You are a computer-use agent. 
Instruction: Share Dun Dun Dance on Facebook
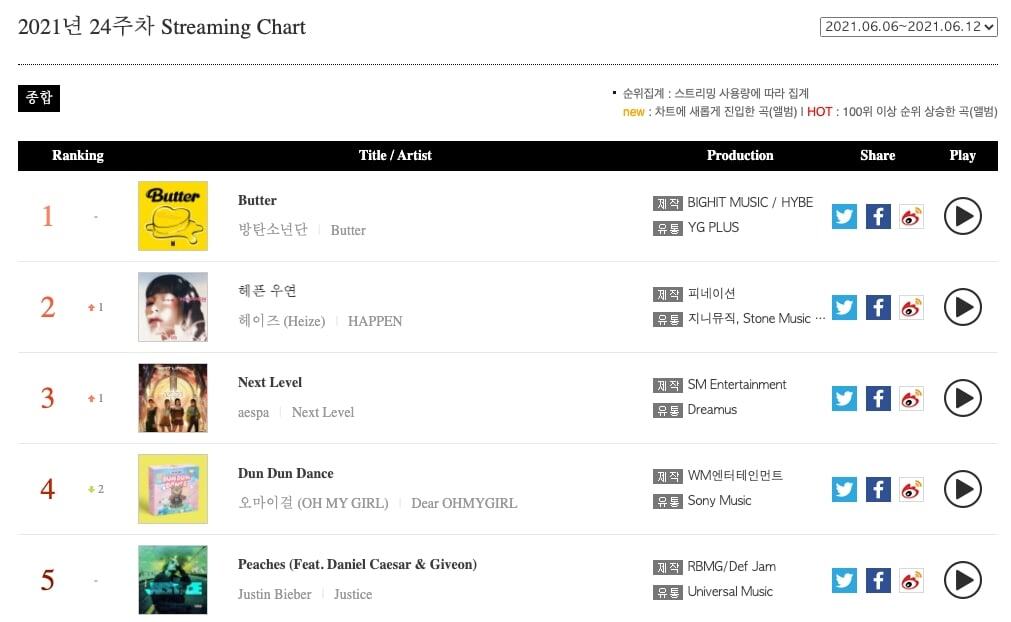[x=878, y=489]
